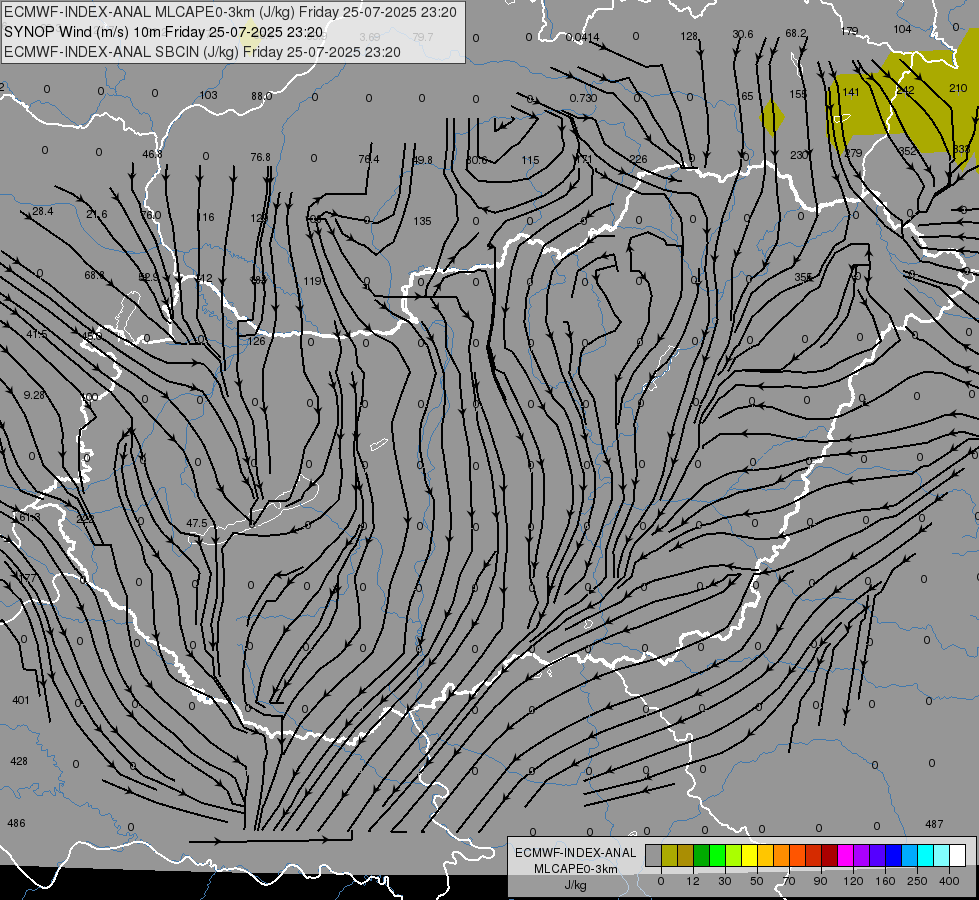
Task: Click legend scale value 50
Action: point(756,881)
